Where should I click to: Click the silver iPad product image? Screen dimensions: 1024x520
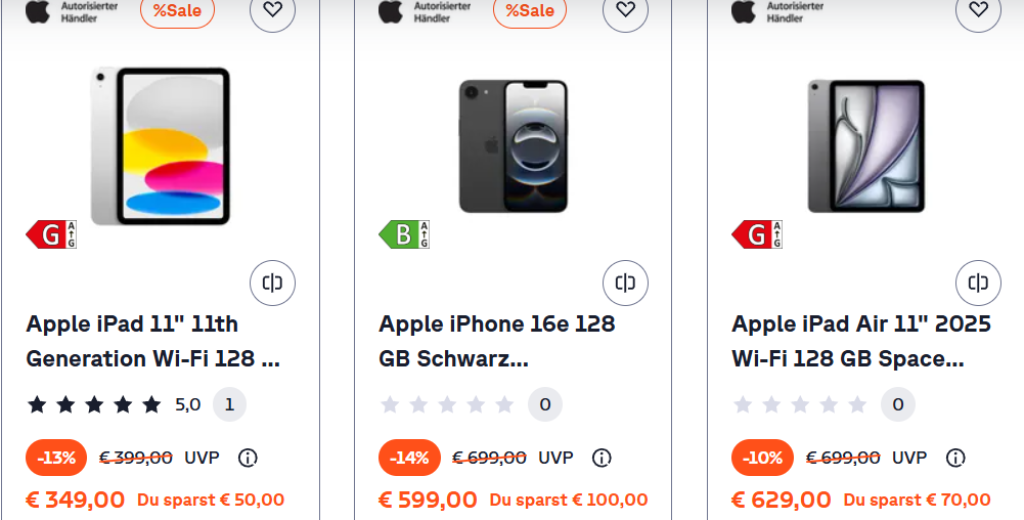click(x=160, y=146)
